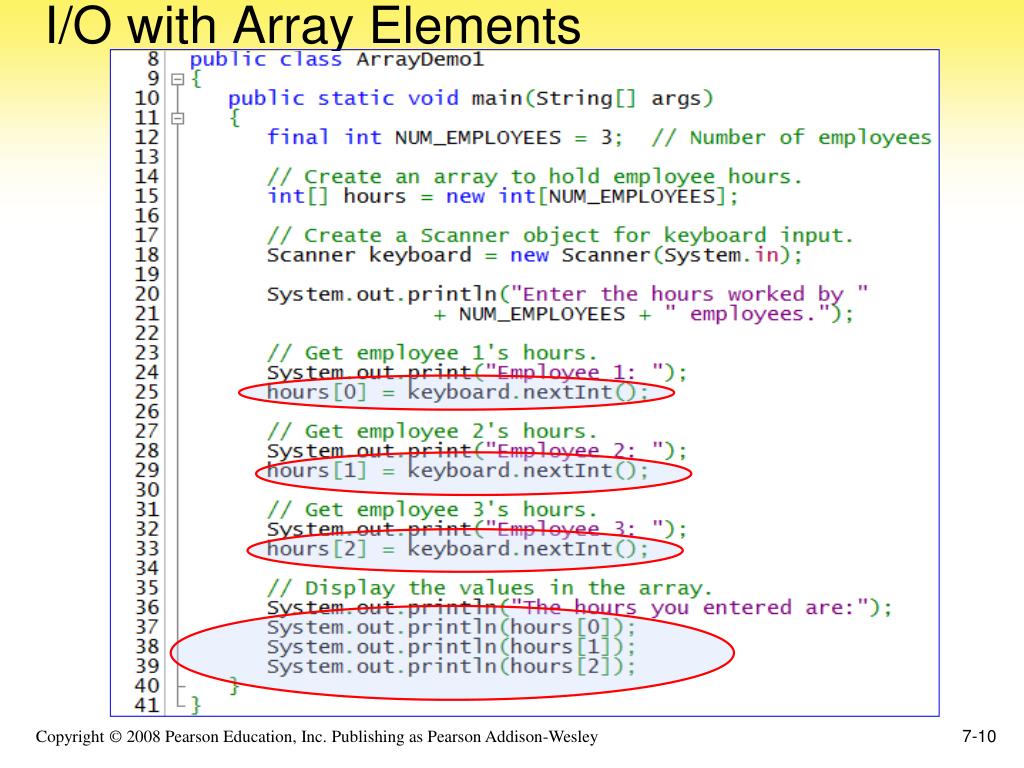Viewport: 1024px width, 768px height.
Task: Click the println "The hours you entered are:" line
Action: tap(579, 608)
